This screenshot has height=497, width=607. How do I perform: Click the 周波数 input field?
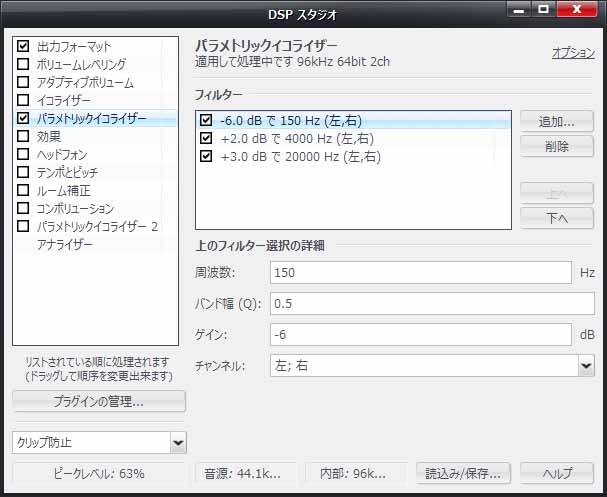[421, 272]
